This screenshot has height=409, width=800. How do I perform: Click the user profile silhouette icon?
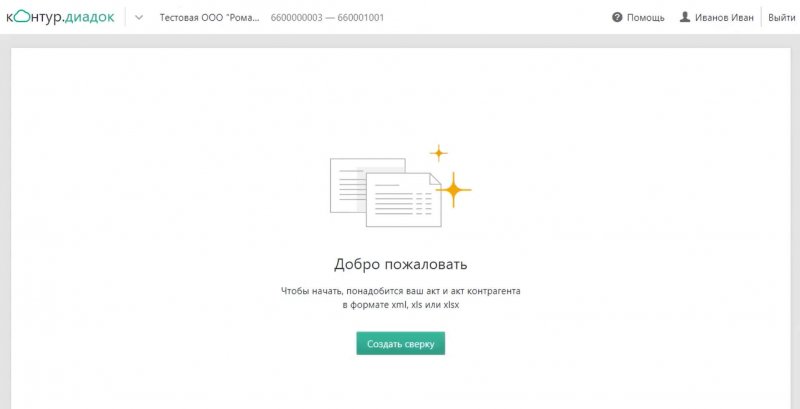click(685, 18)
